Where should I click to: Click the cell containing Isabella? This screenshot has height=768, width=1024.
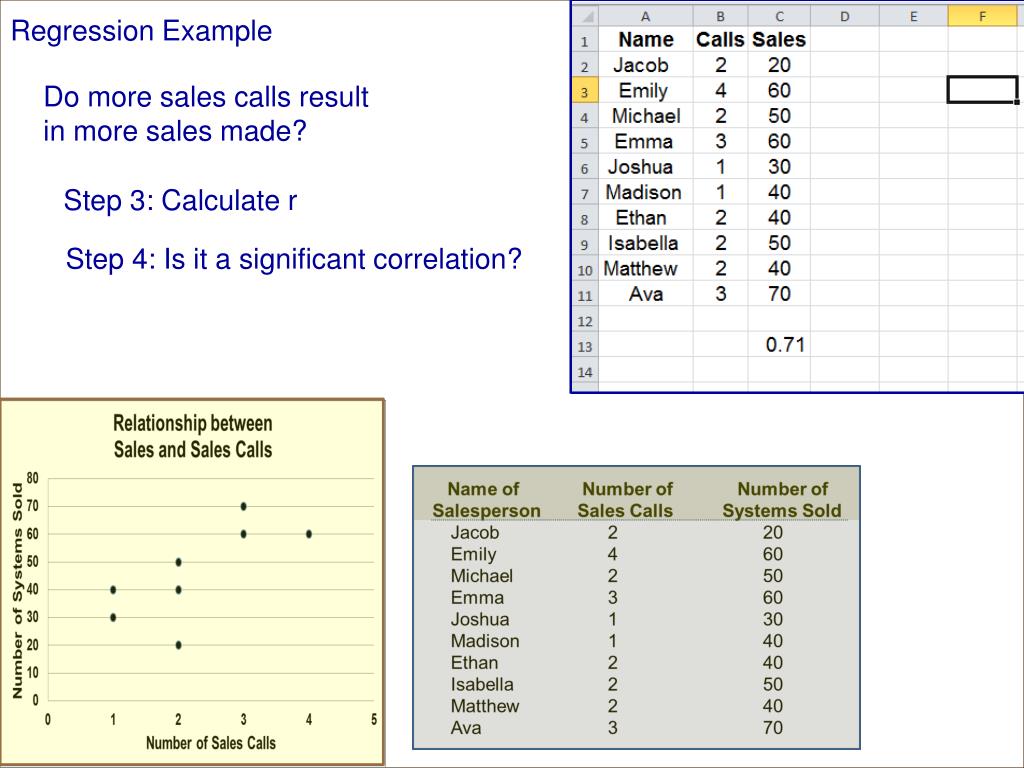pyautogui.click(x=643, y=243)
